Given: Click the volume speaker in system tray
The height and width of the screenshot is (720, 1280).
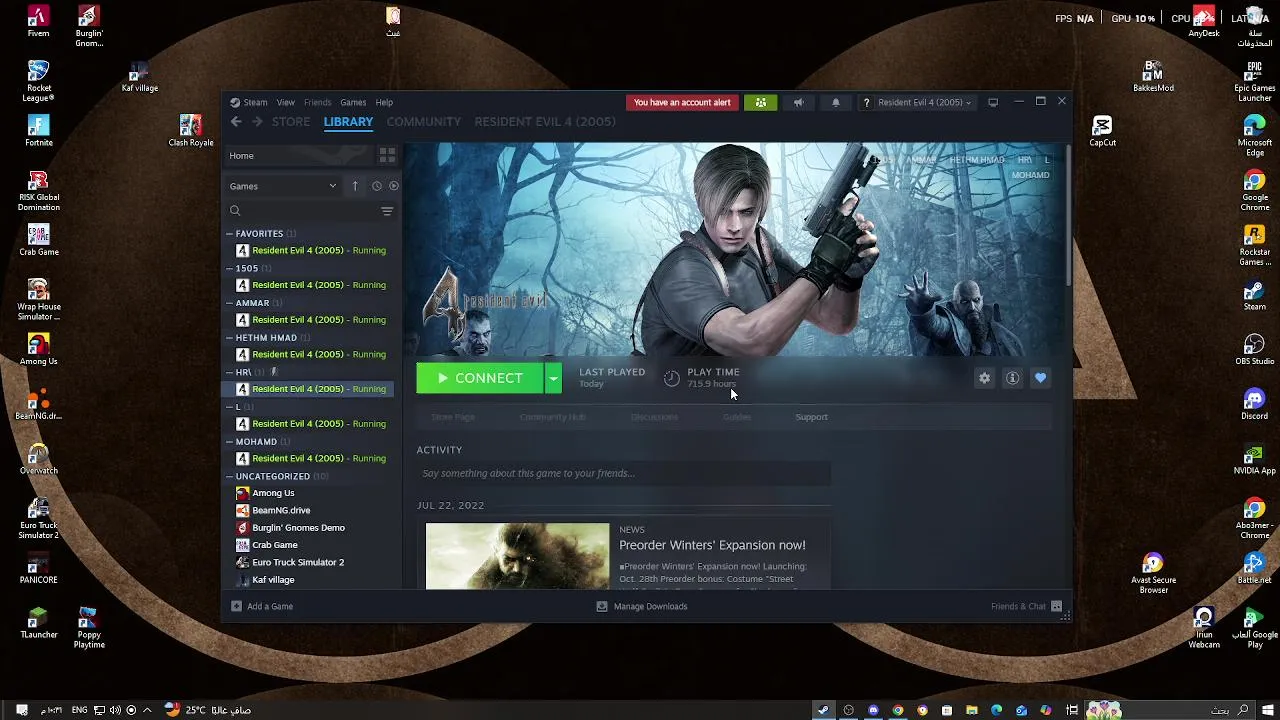Looking at the screenshot, I should pos(115,710).
